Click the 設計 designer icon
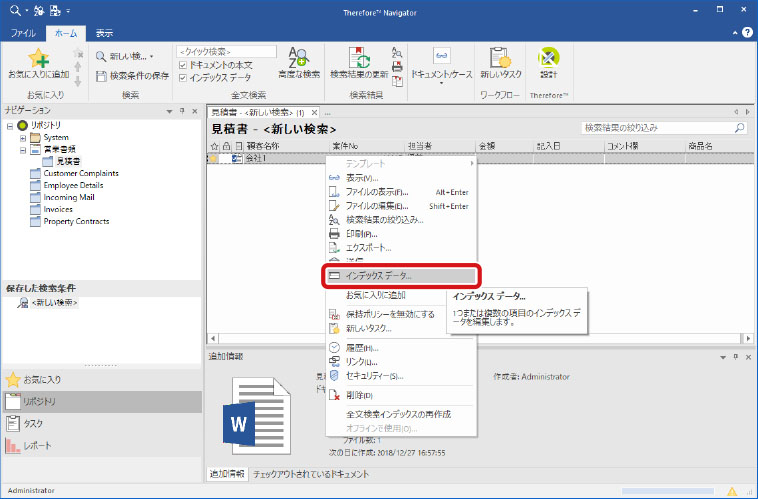This screenshot has height=499, width=758. [549, 58]
